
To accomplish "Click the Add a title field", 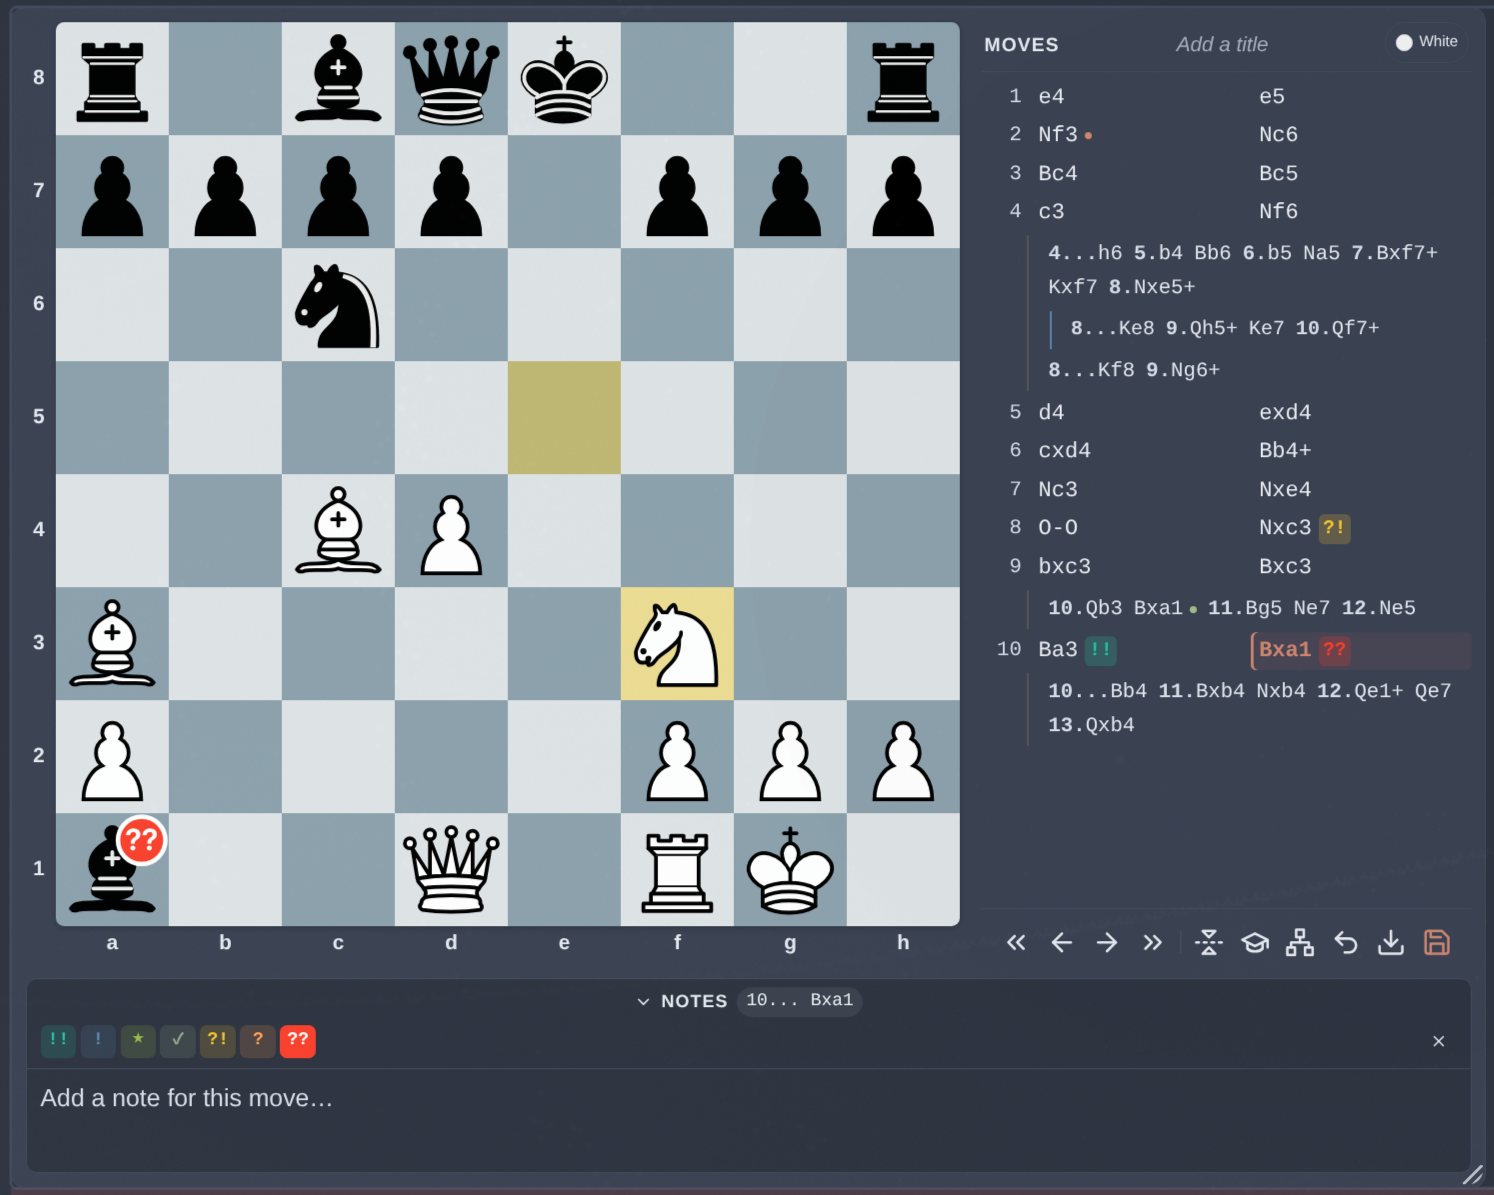I will [1221, 44].
